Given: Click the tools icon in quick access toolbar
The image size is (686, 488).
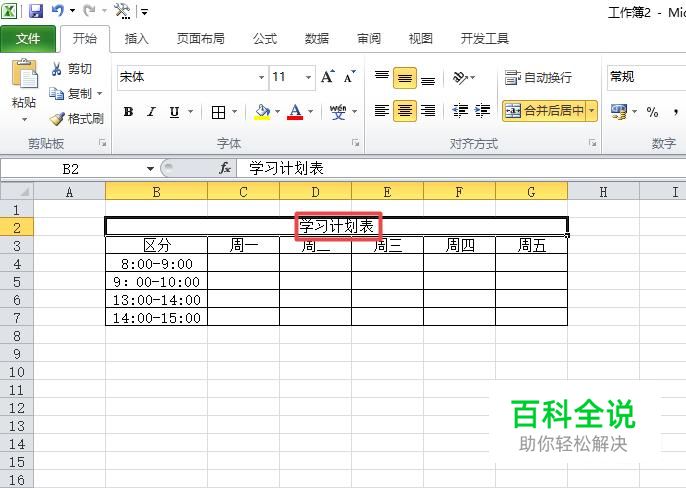Looking at the screenshot, I should pyautogui.click(x=122, y=11).
